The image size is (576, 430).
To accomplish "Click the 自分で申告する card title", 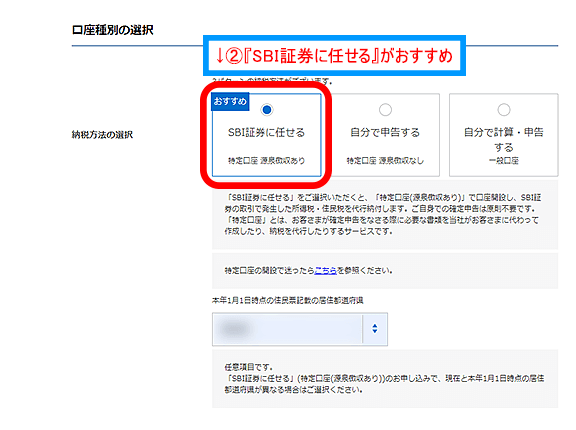I will (x=385, y=132).
